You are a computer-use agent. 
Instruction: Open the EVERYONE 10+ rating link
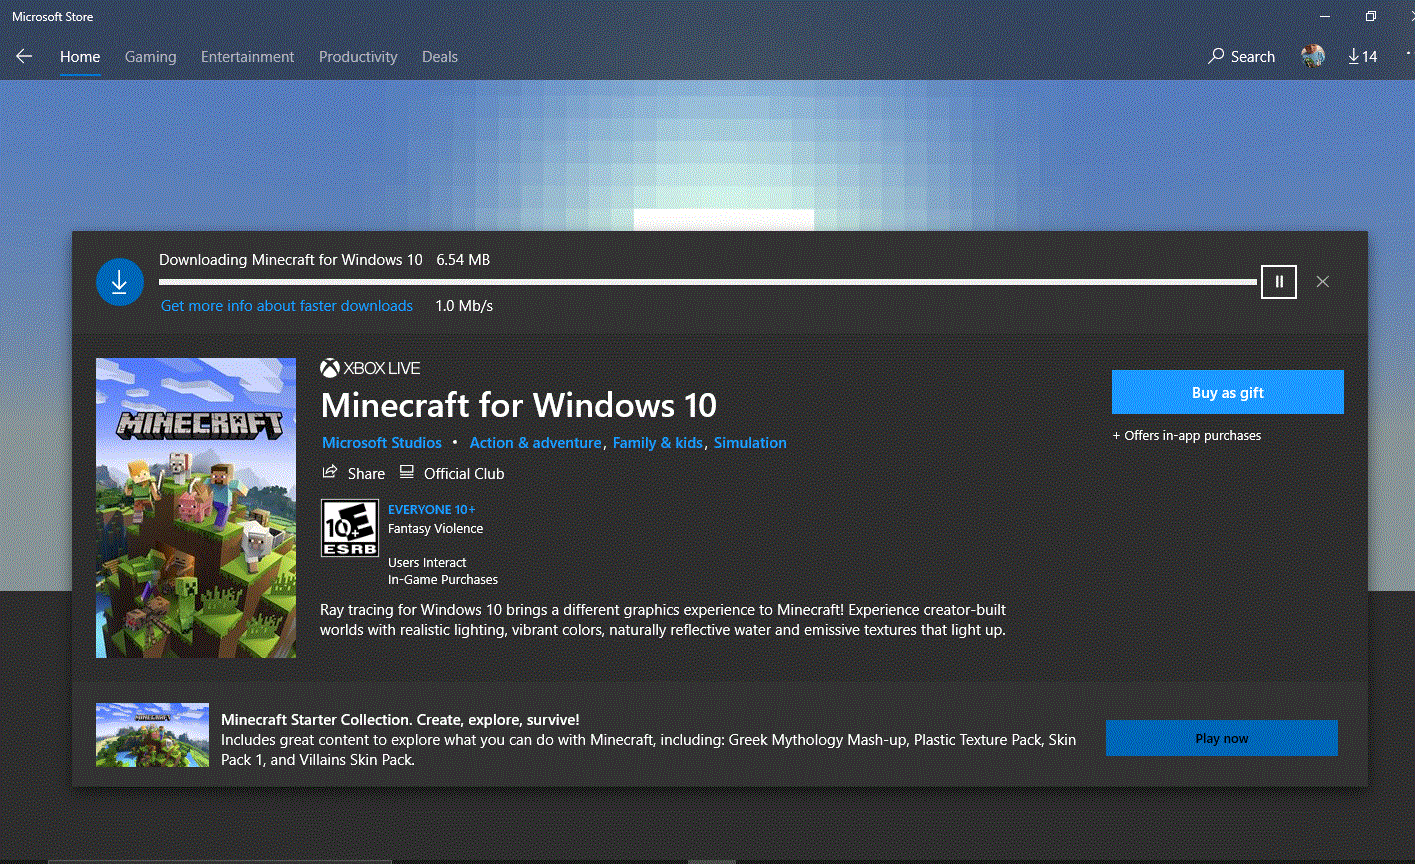coord(432,510)
